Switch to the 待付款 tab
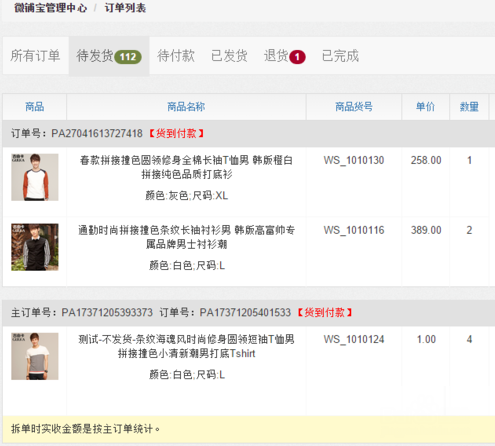 [176, 56]
